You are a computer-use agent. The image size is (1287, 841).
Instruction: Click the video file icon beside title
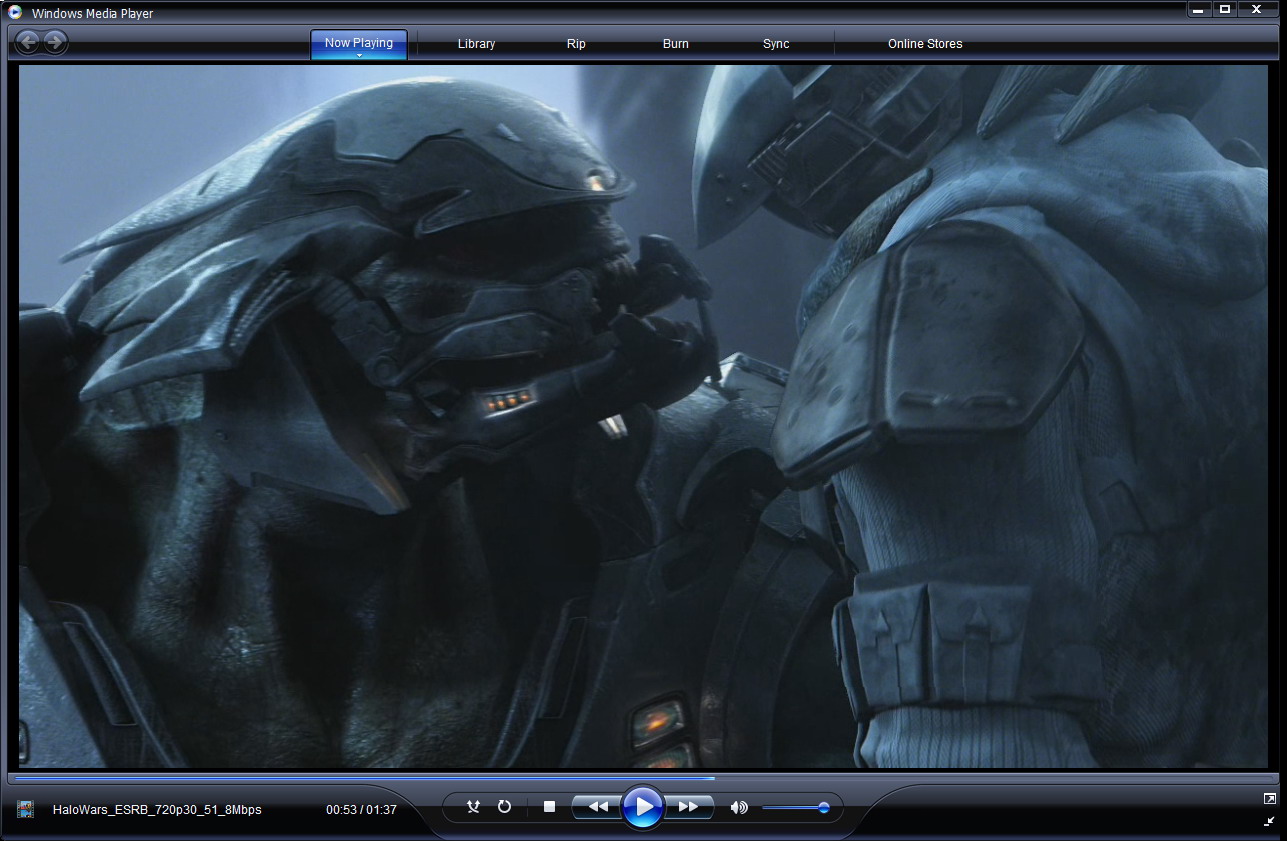tap(26, 809)
